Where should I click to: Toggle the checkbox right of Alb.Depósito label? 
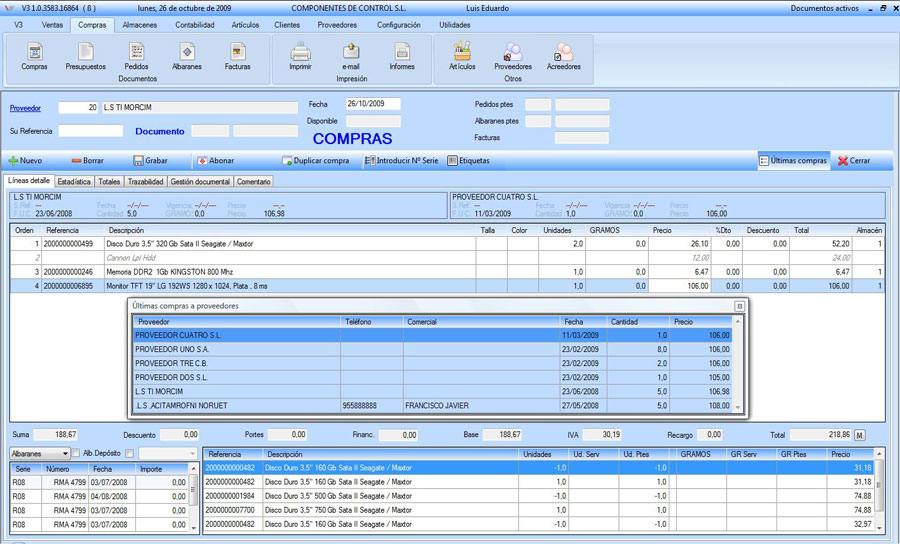(129, 453)
